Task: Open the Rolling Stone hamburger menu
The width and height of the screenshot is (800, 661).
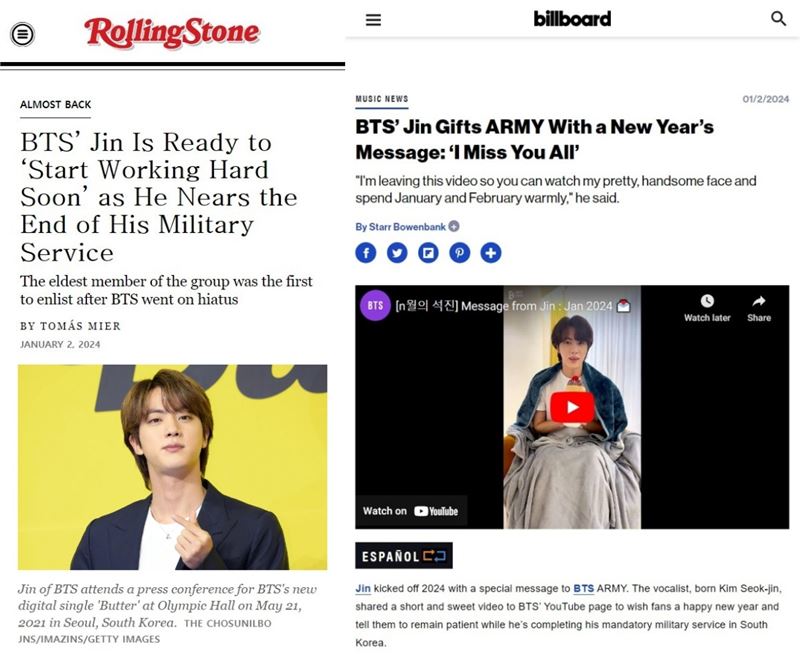Action: (22, 34)
